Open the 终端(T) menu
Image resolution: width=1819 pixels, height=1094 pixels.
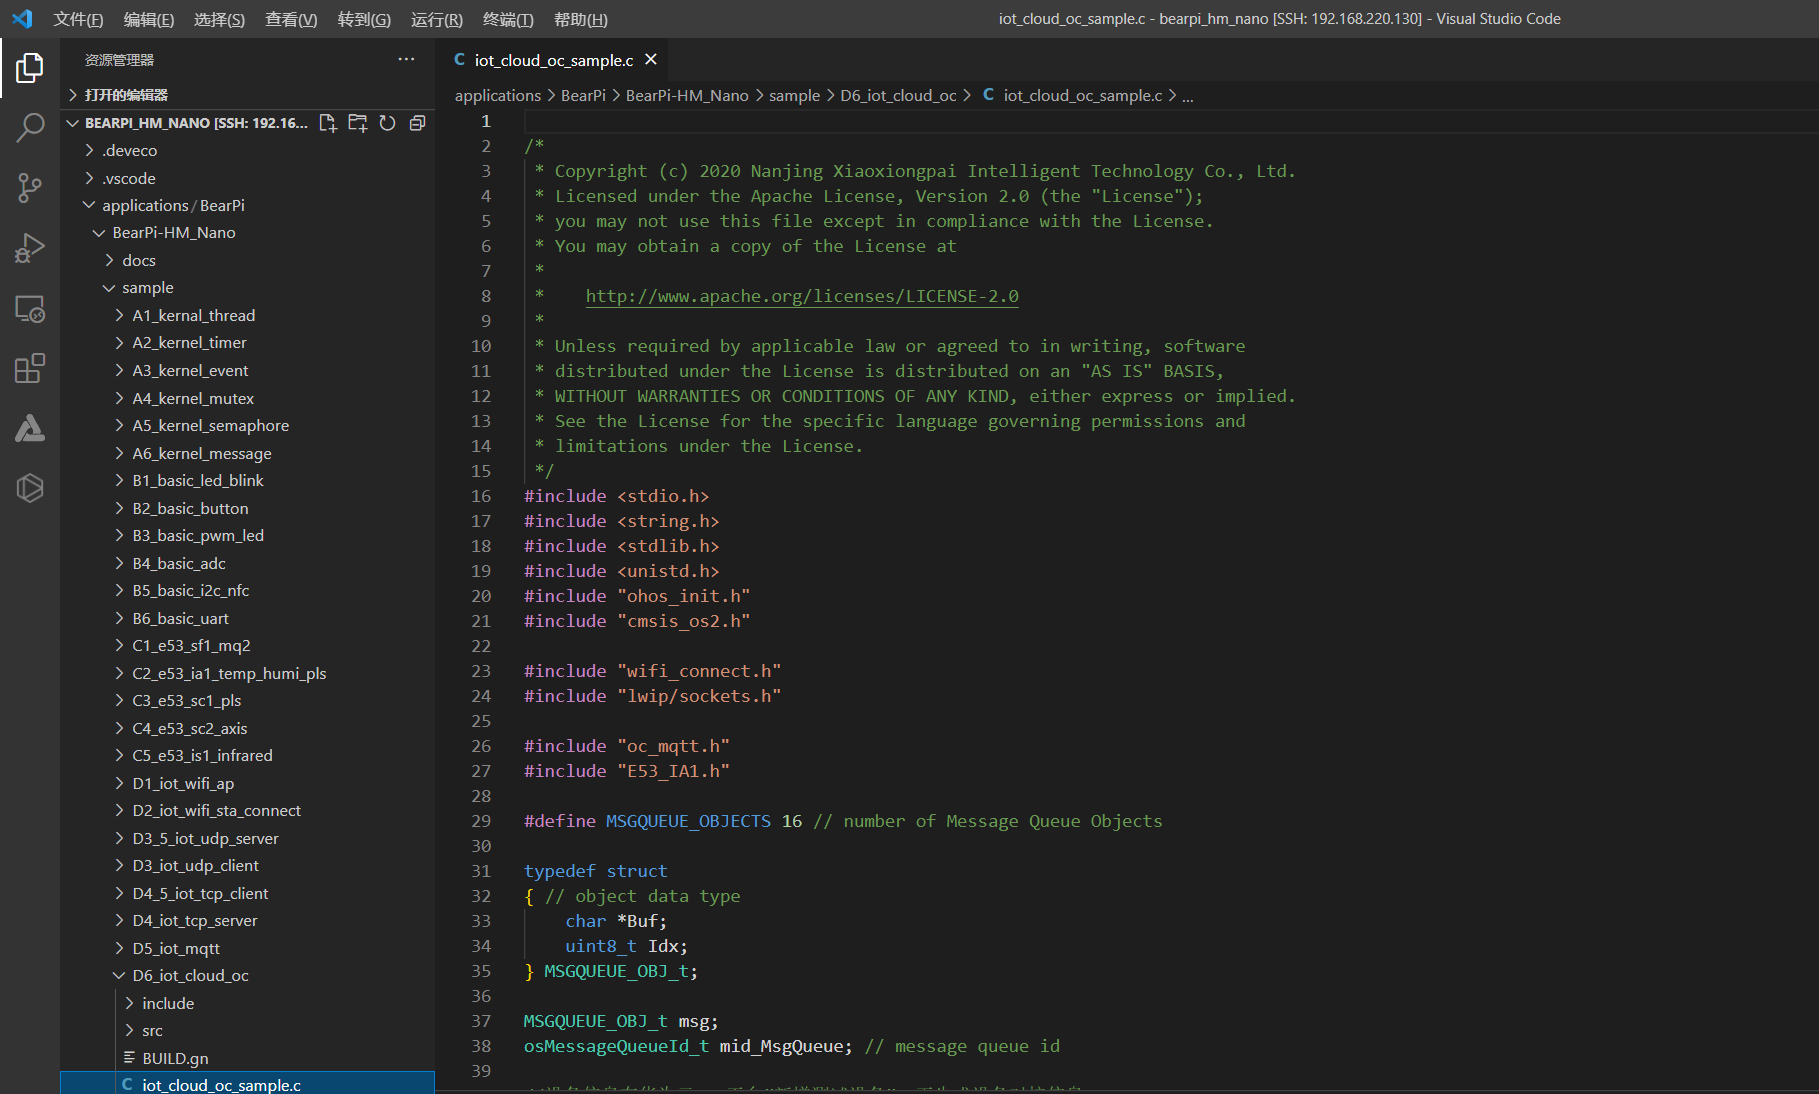pyautogui.click(x=508, y=19)
